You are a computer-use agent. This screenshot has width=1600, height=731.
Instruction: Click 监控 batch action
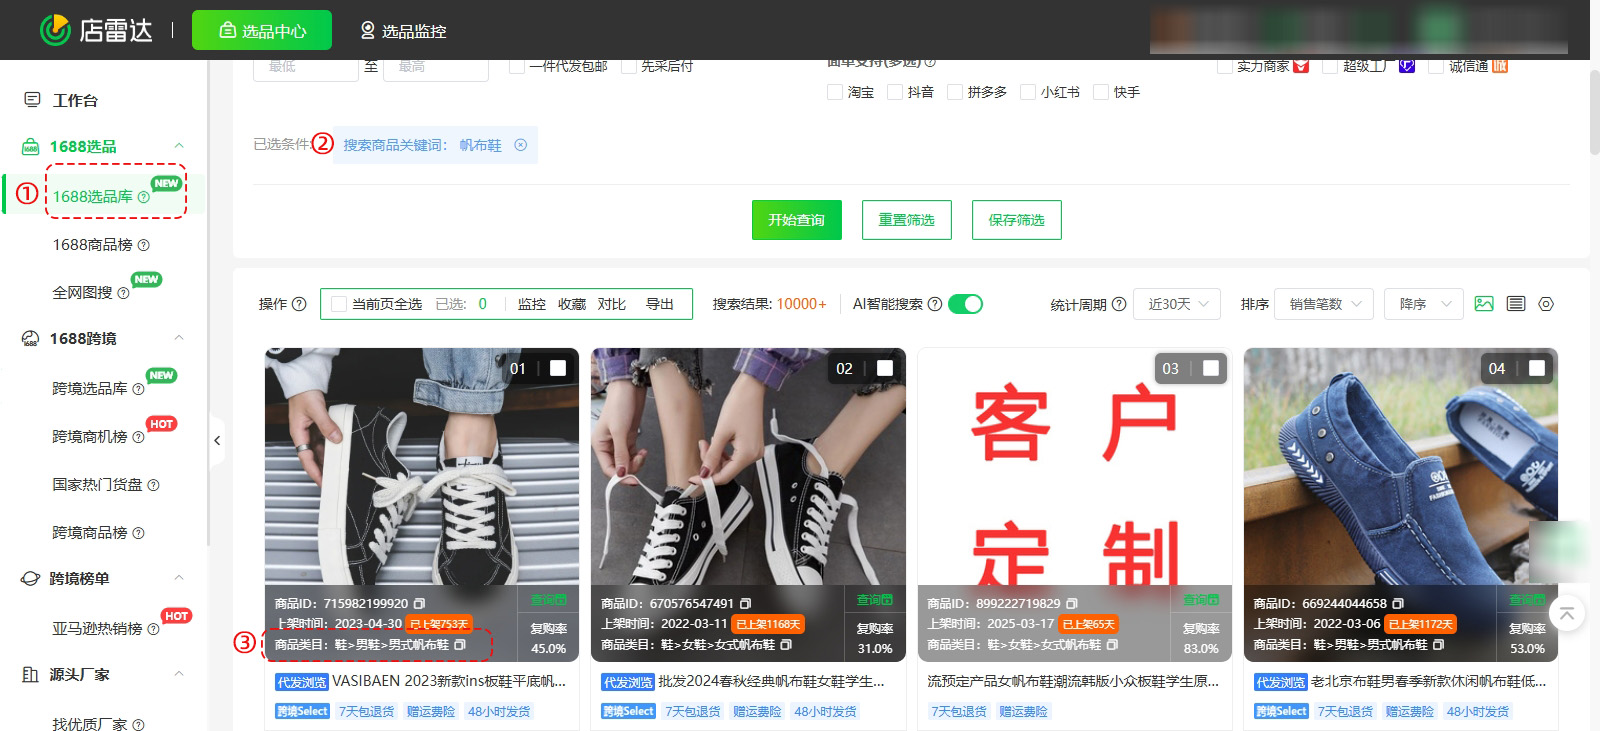coord(532,304)
